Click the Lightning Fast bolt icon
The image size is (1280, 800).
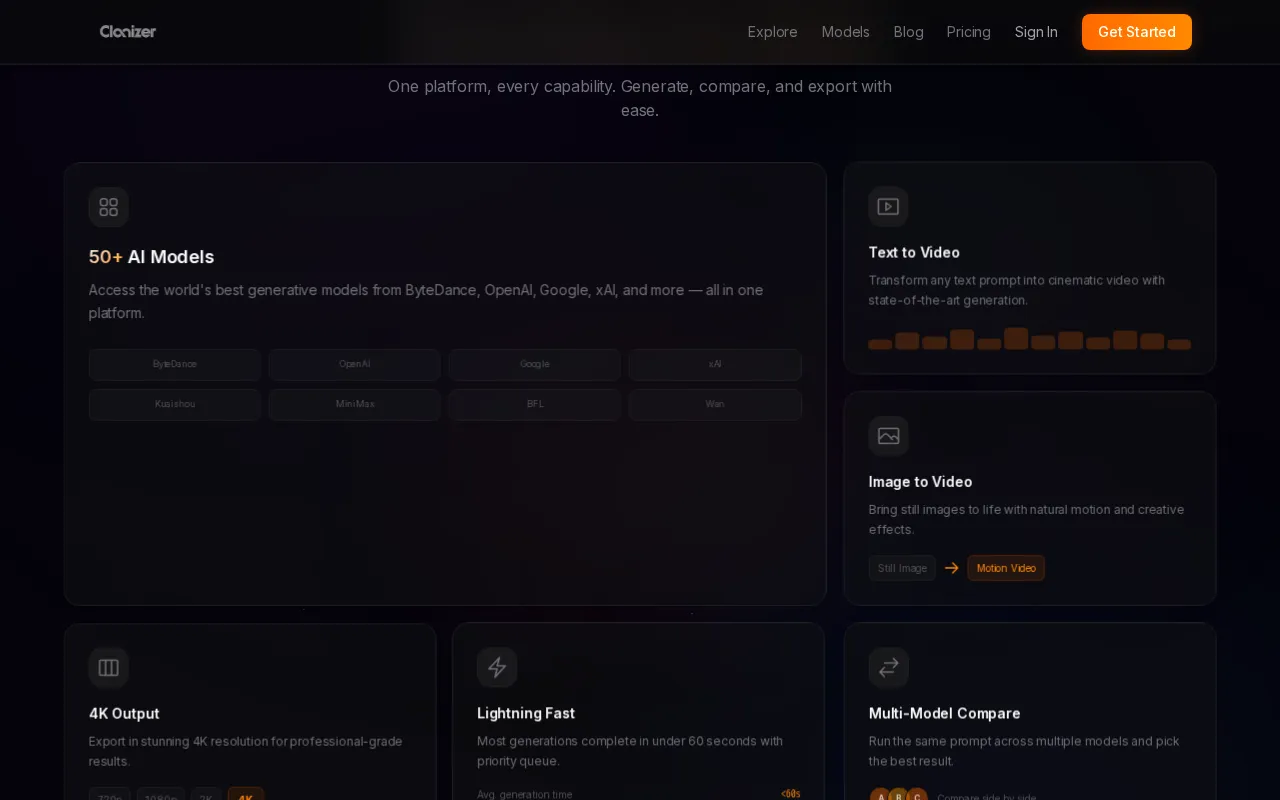pos(497,667)
